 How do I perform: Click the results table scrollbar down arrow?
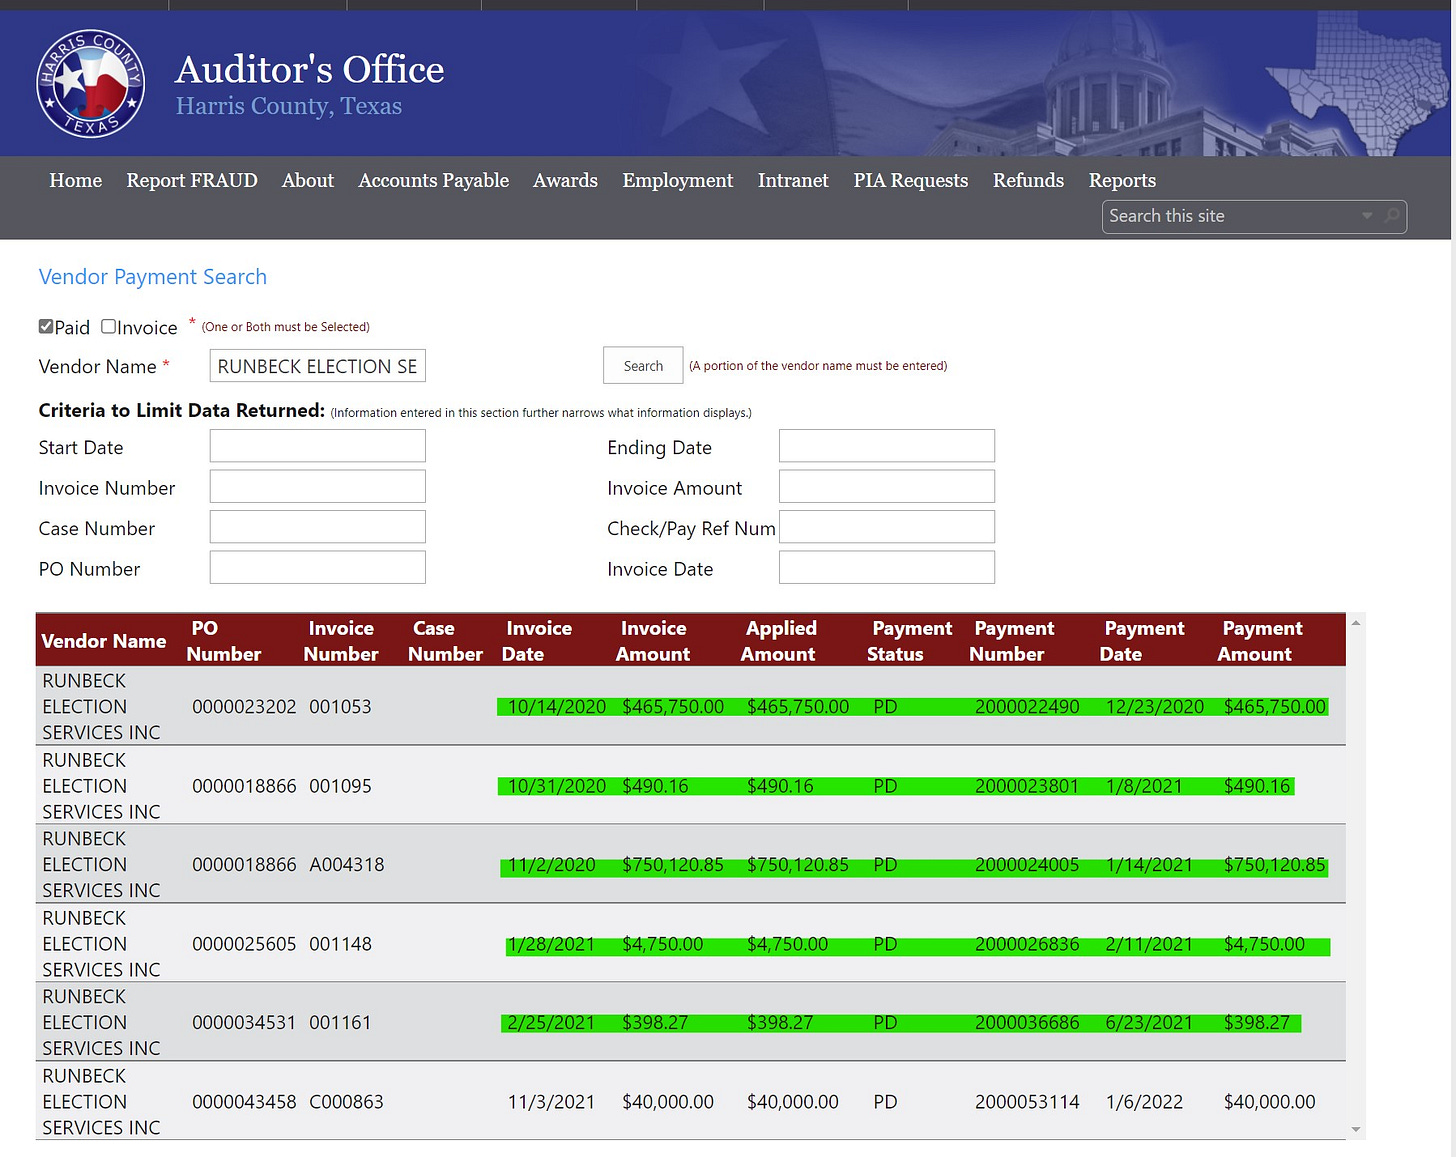[1356, 1129]
